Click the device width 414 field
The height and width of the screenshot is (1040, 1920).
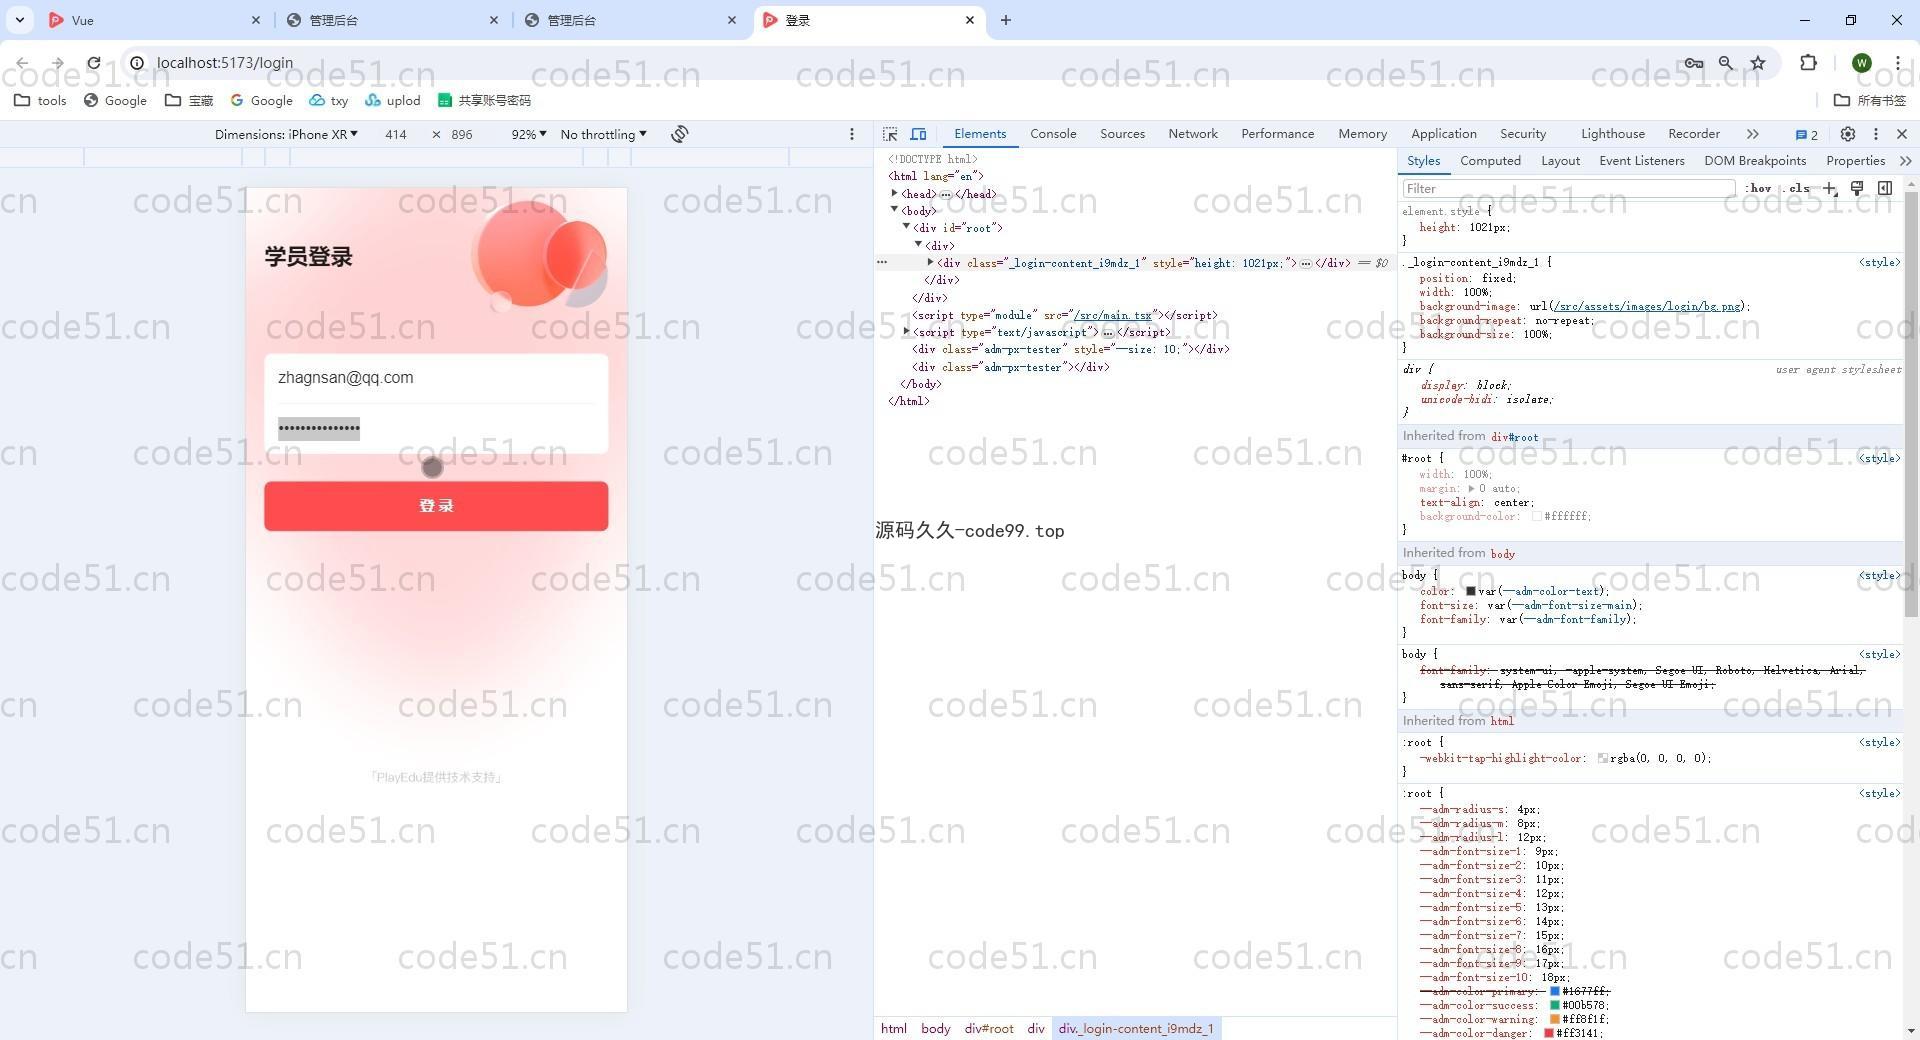click(x=396, y=134)
